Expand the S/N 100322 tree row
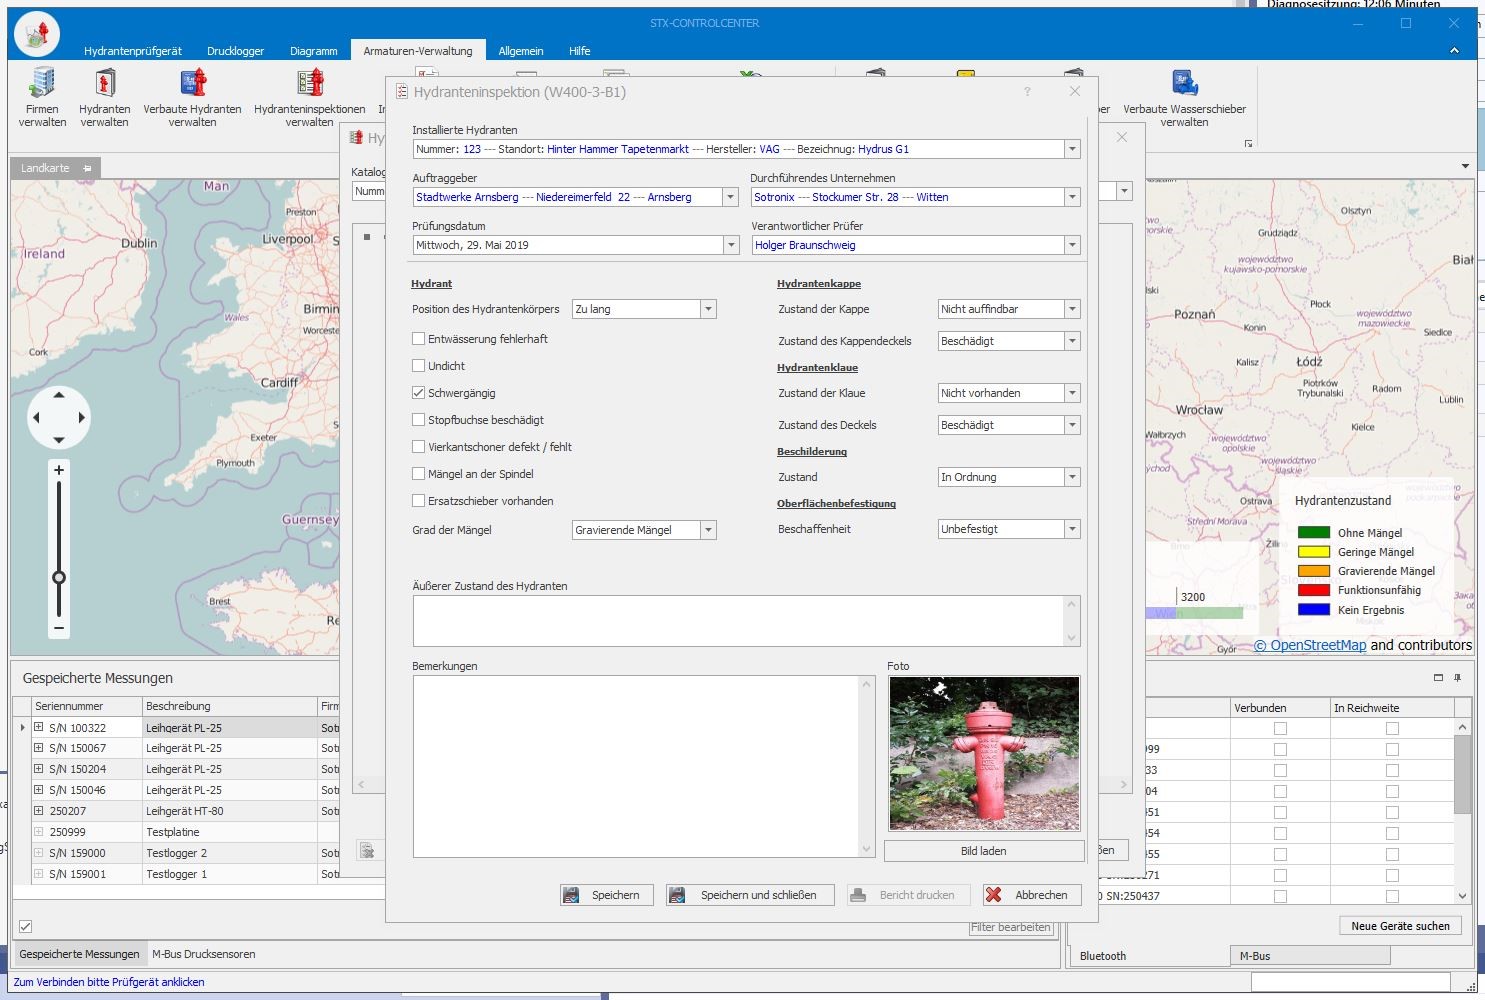Viewport: 1485px width, 1000px height. coord(39,728)
